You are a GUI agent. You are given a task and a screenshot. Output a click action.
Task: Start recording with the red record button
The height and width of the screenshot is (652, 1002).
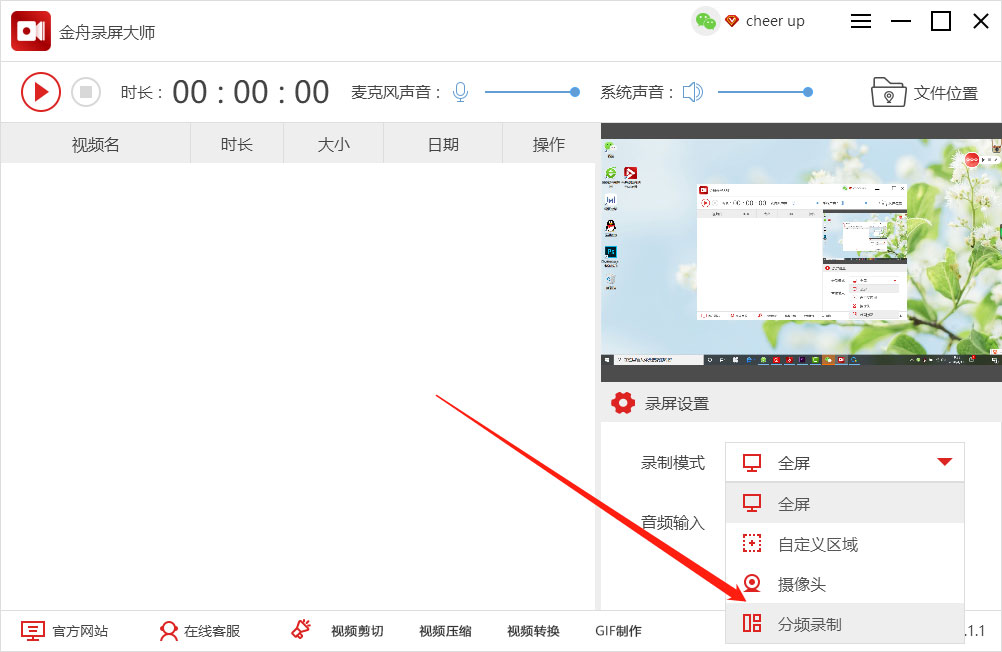[41, 91]
